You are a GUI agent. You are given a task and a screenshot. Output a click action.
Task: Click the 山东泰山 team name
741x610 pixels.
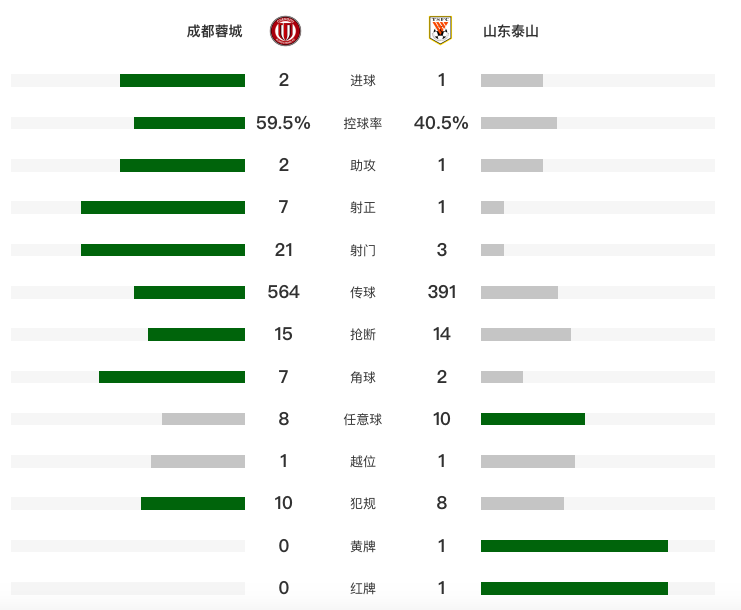(x=511, y=31)
